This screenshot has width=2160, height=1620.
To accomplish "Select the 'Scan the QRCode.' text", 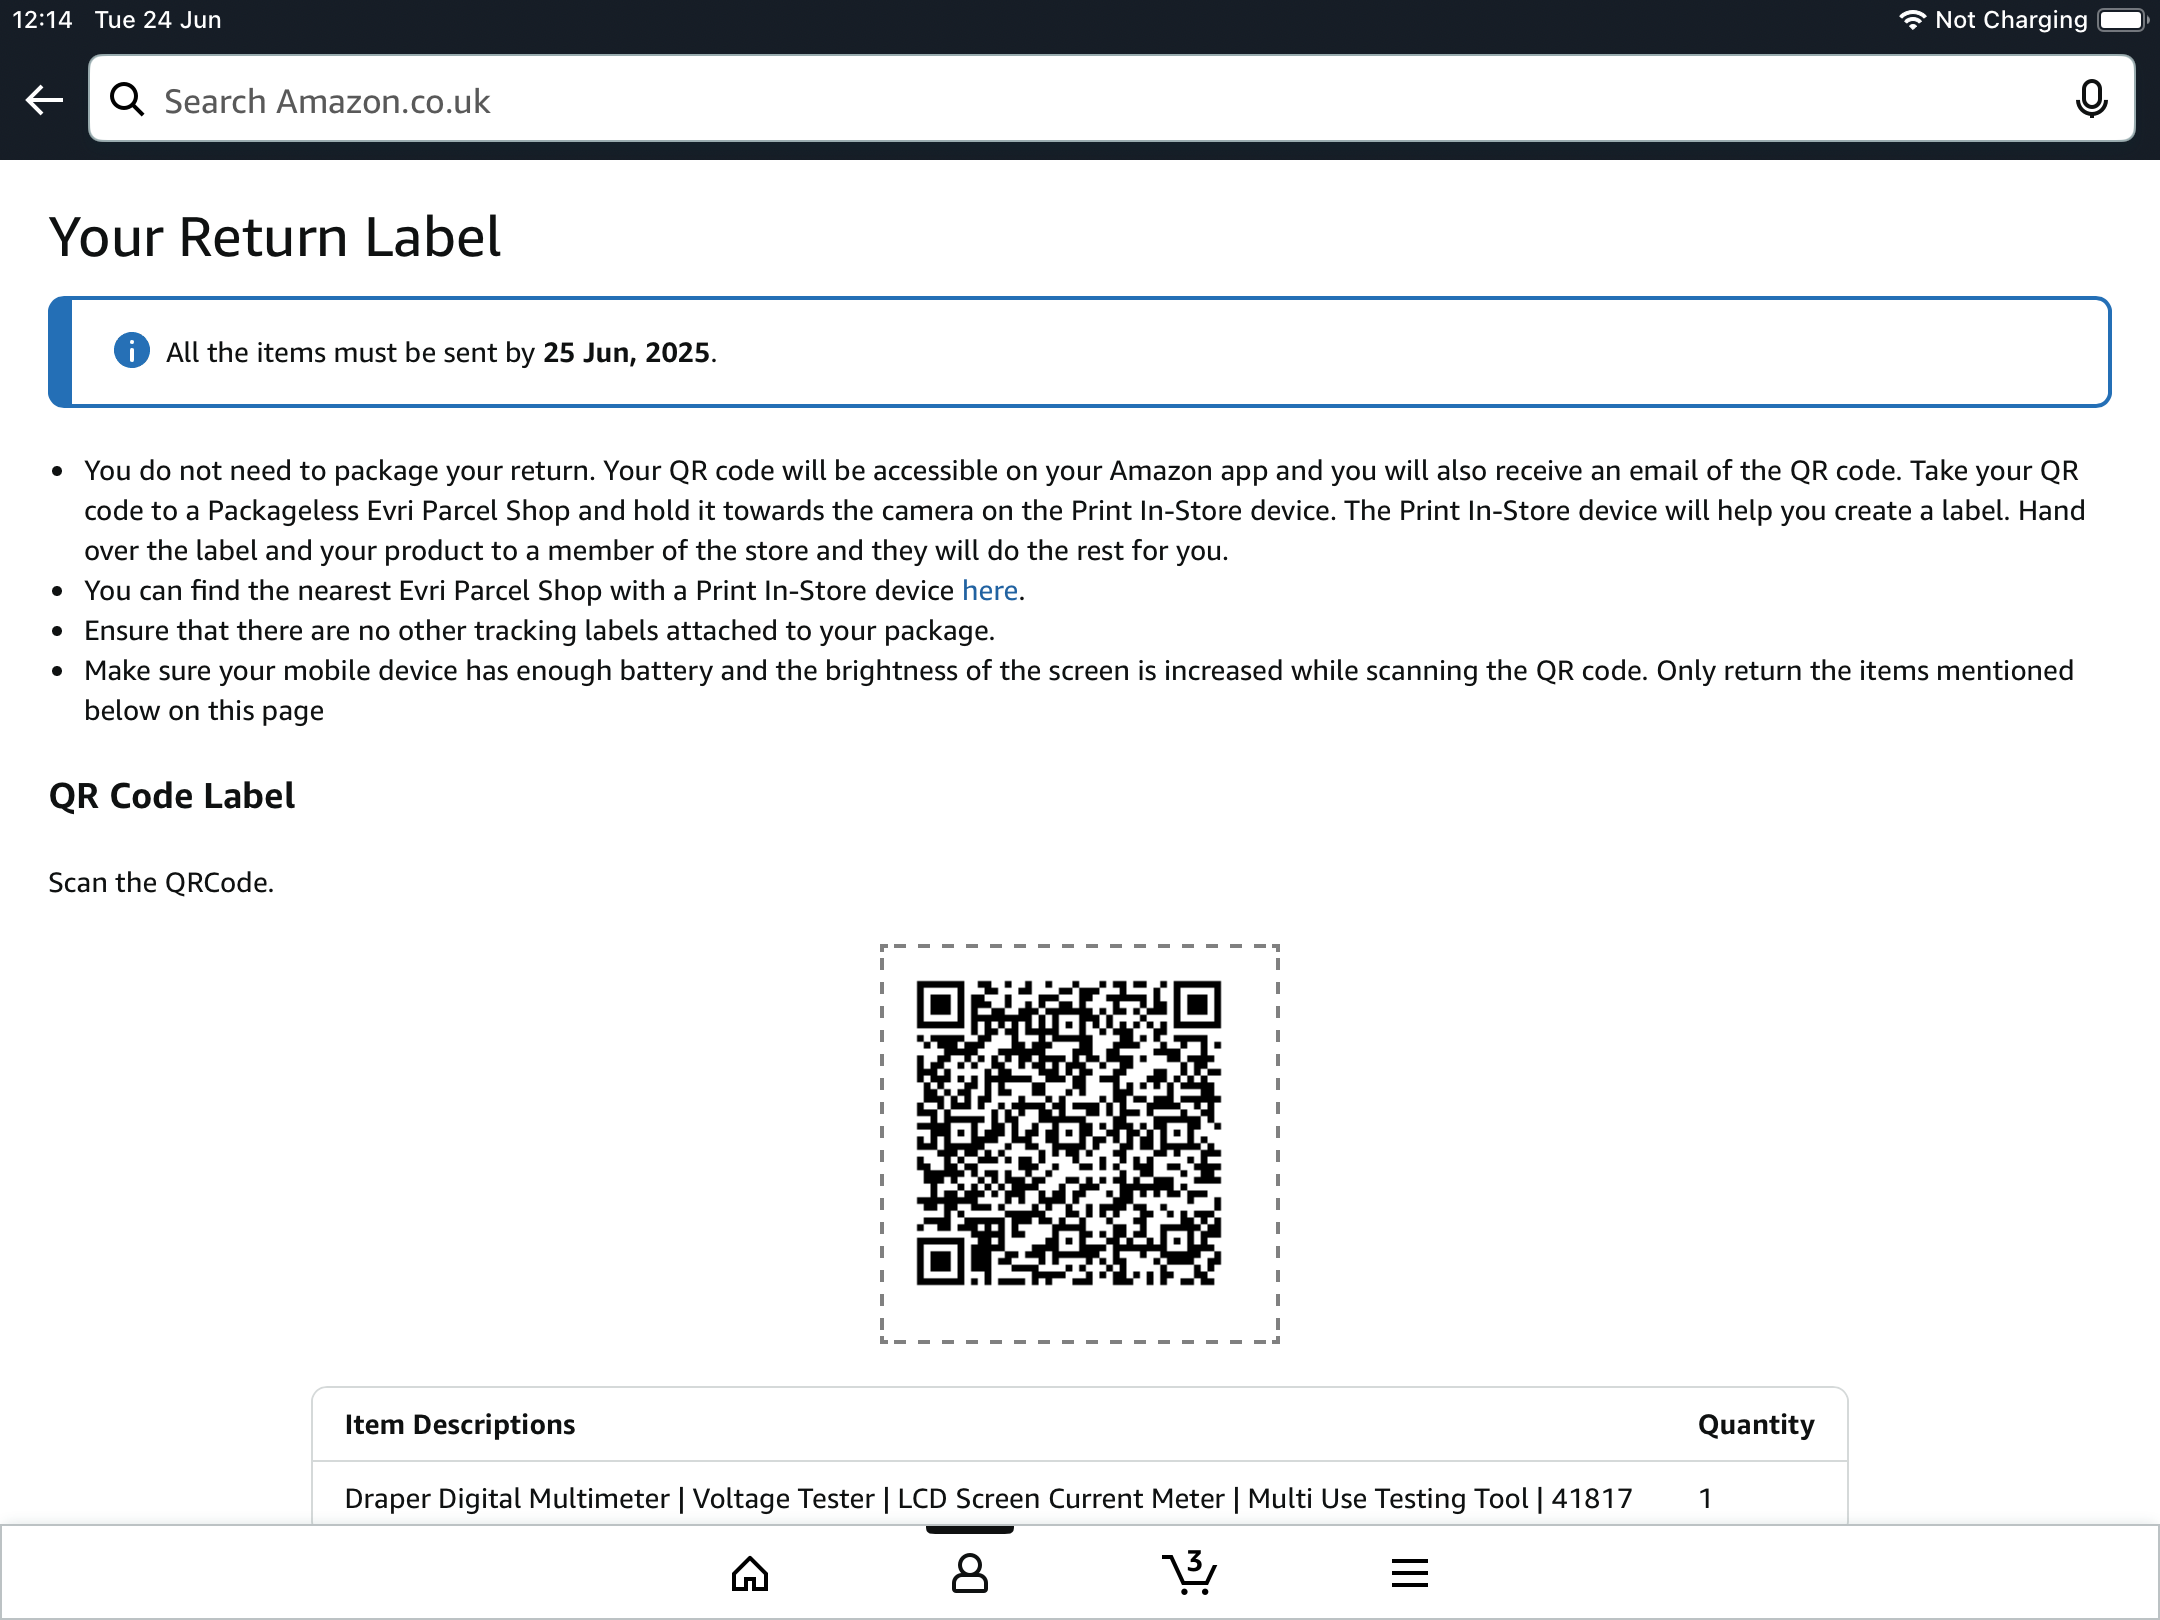I will [161, 883].
